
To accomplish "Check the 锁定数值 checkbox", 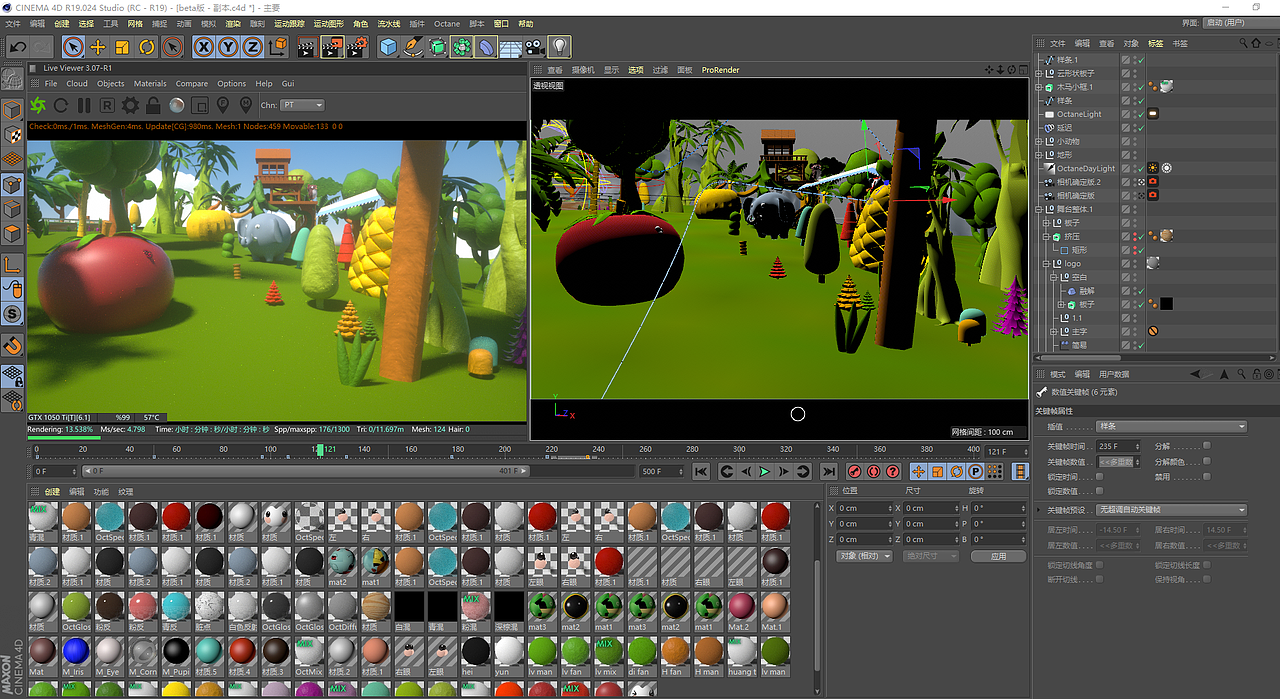I will click(1100, 492).
